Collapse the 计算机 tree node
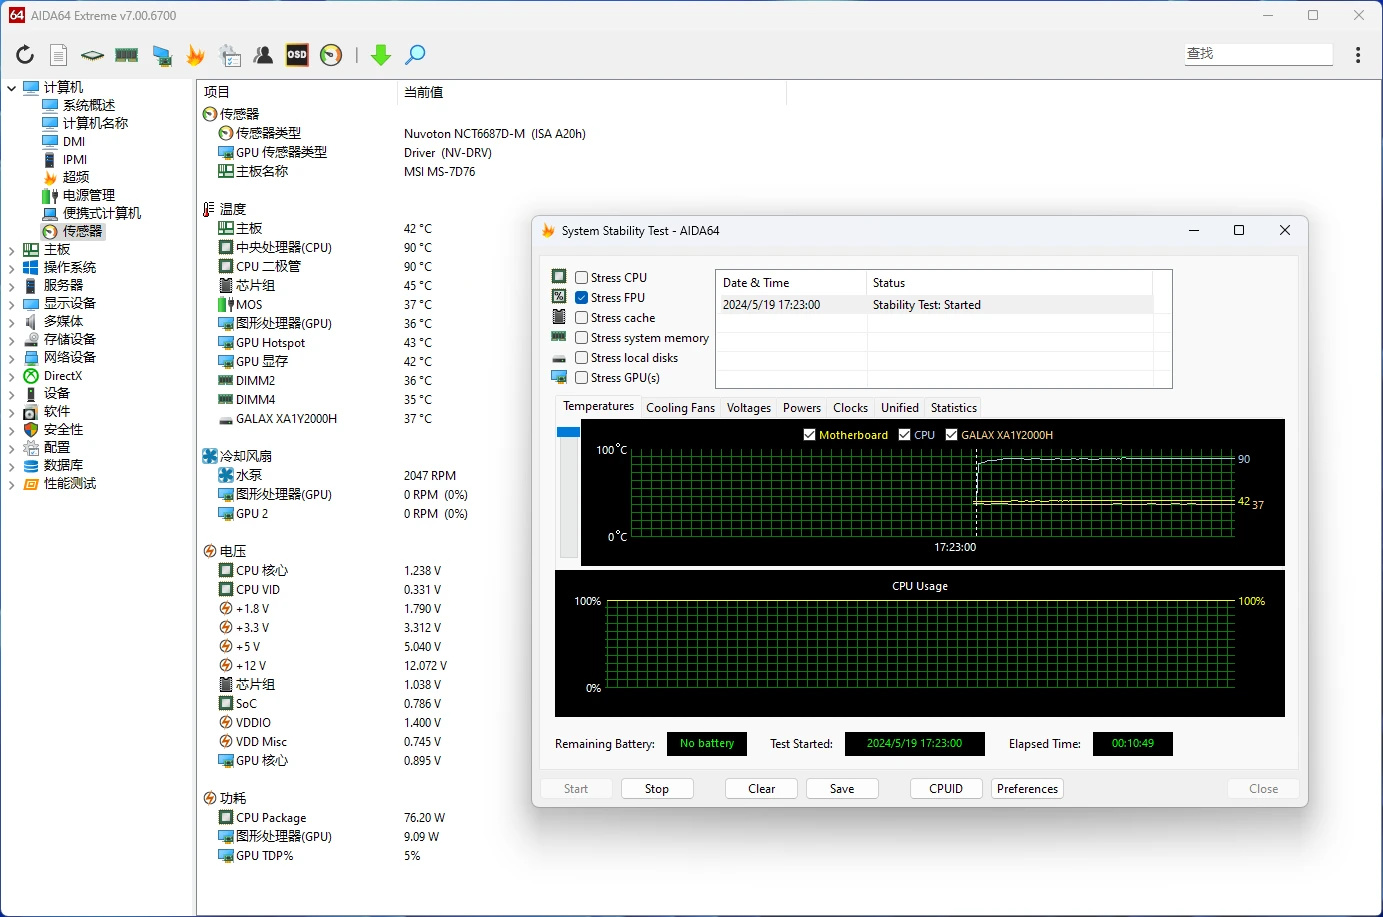The width and height of the screenshot is (1383, 917). pyautogui.click(x=11, y=88)
